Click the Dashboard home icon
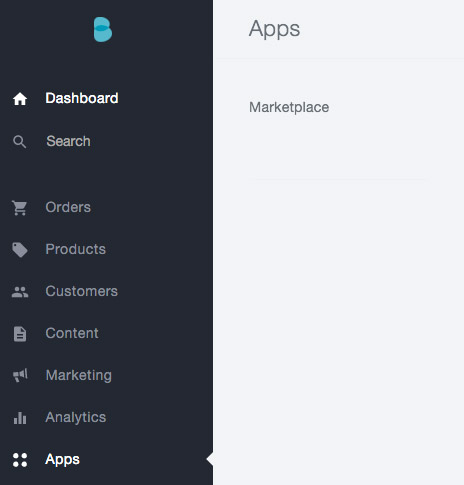The image size is (464, 485). click(x=20, y=99)
